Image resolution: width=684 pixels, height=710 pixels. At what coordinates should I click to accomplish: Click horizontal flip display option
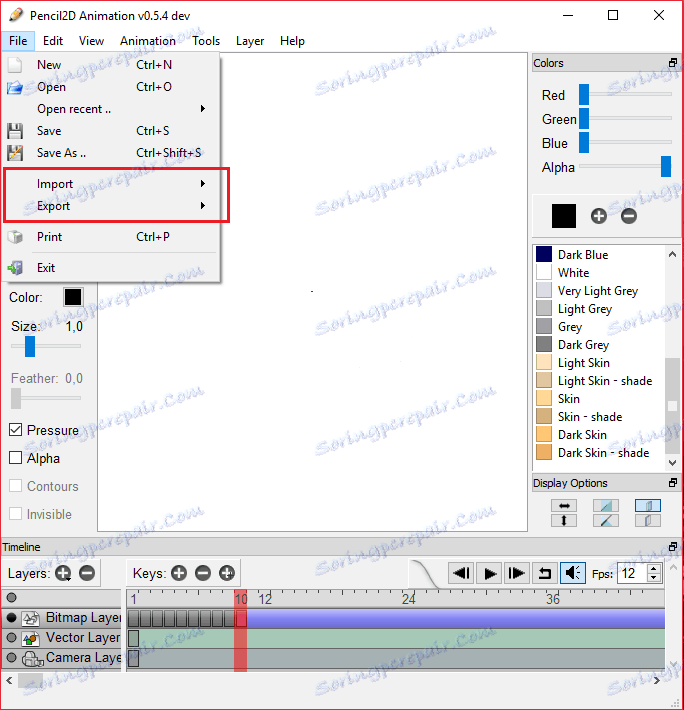tap(564, 505)
